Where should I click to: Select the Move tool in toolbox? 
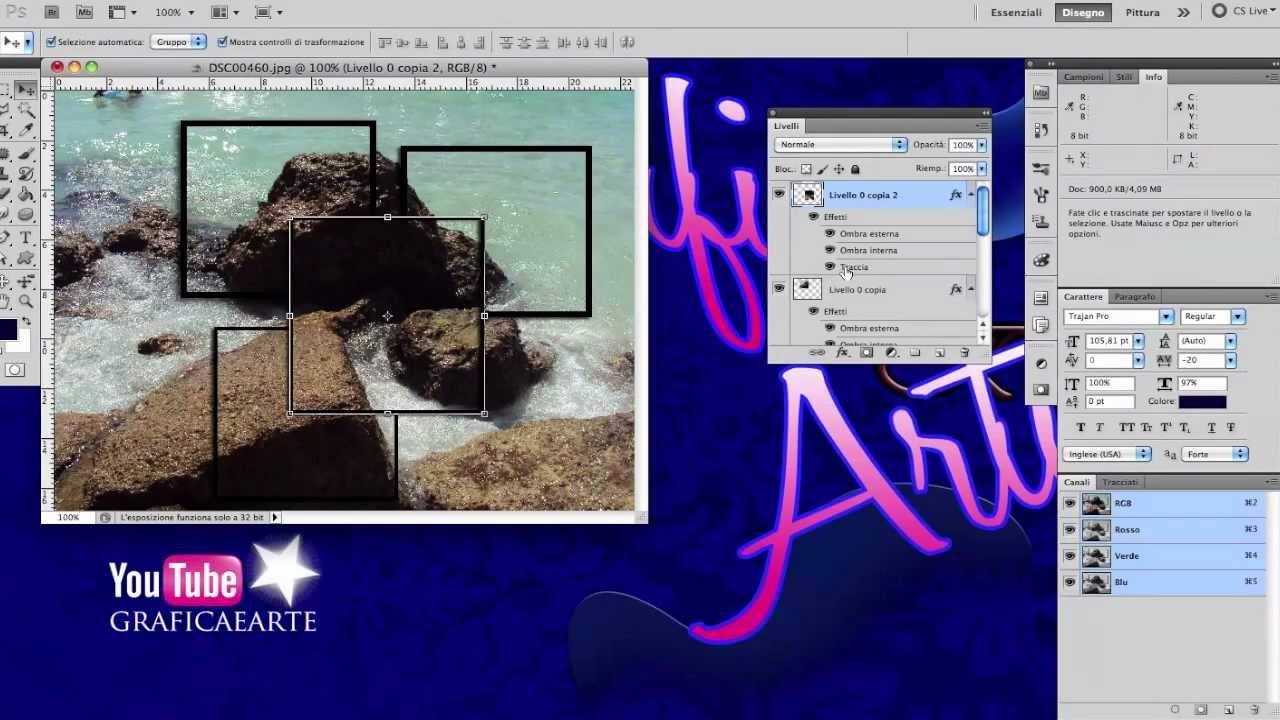[26, 90]
